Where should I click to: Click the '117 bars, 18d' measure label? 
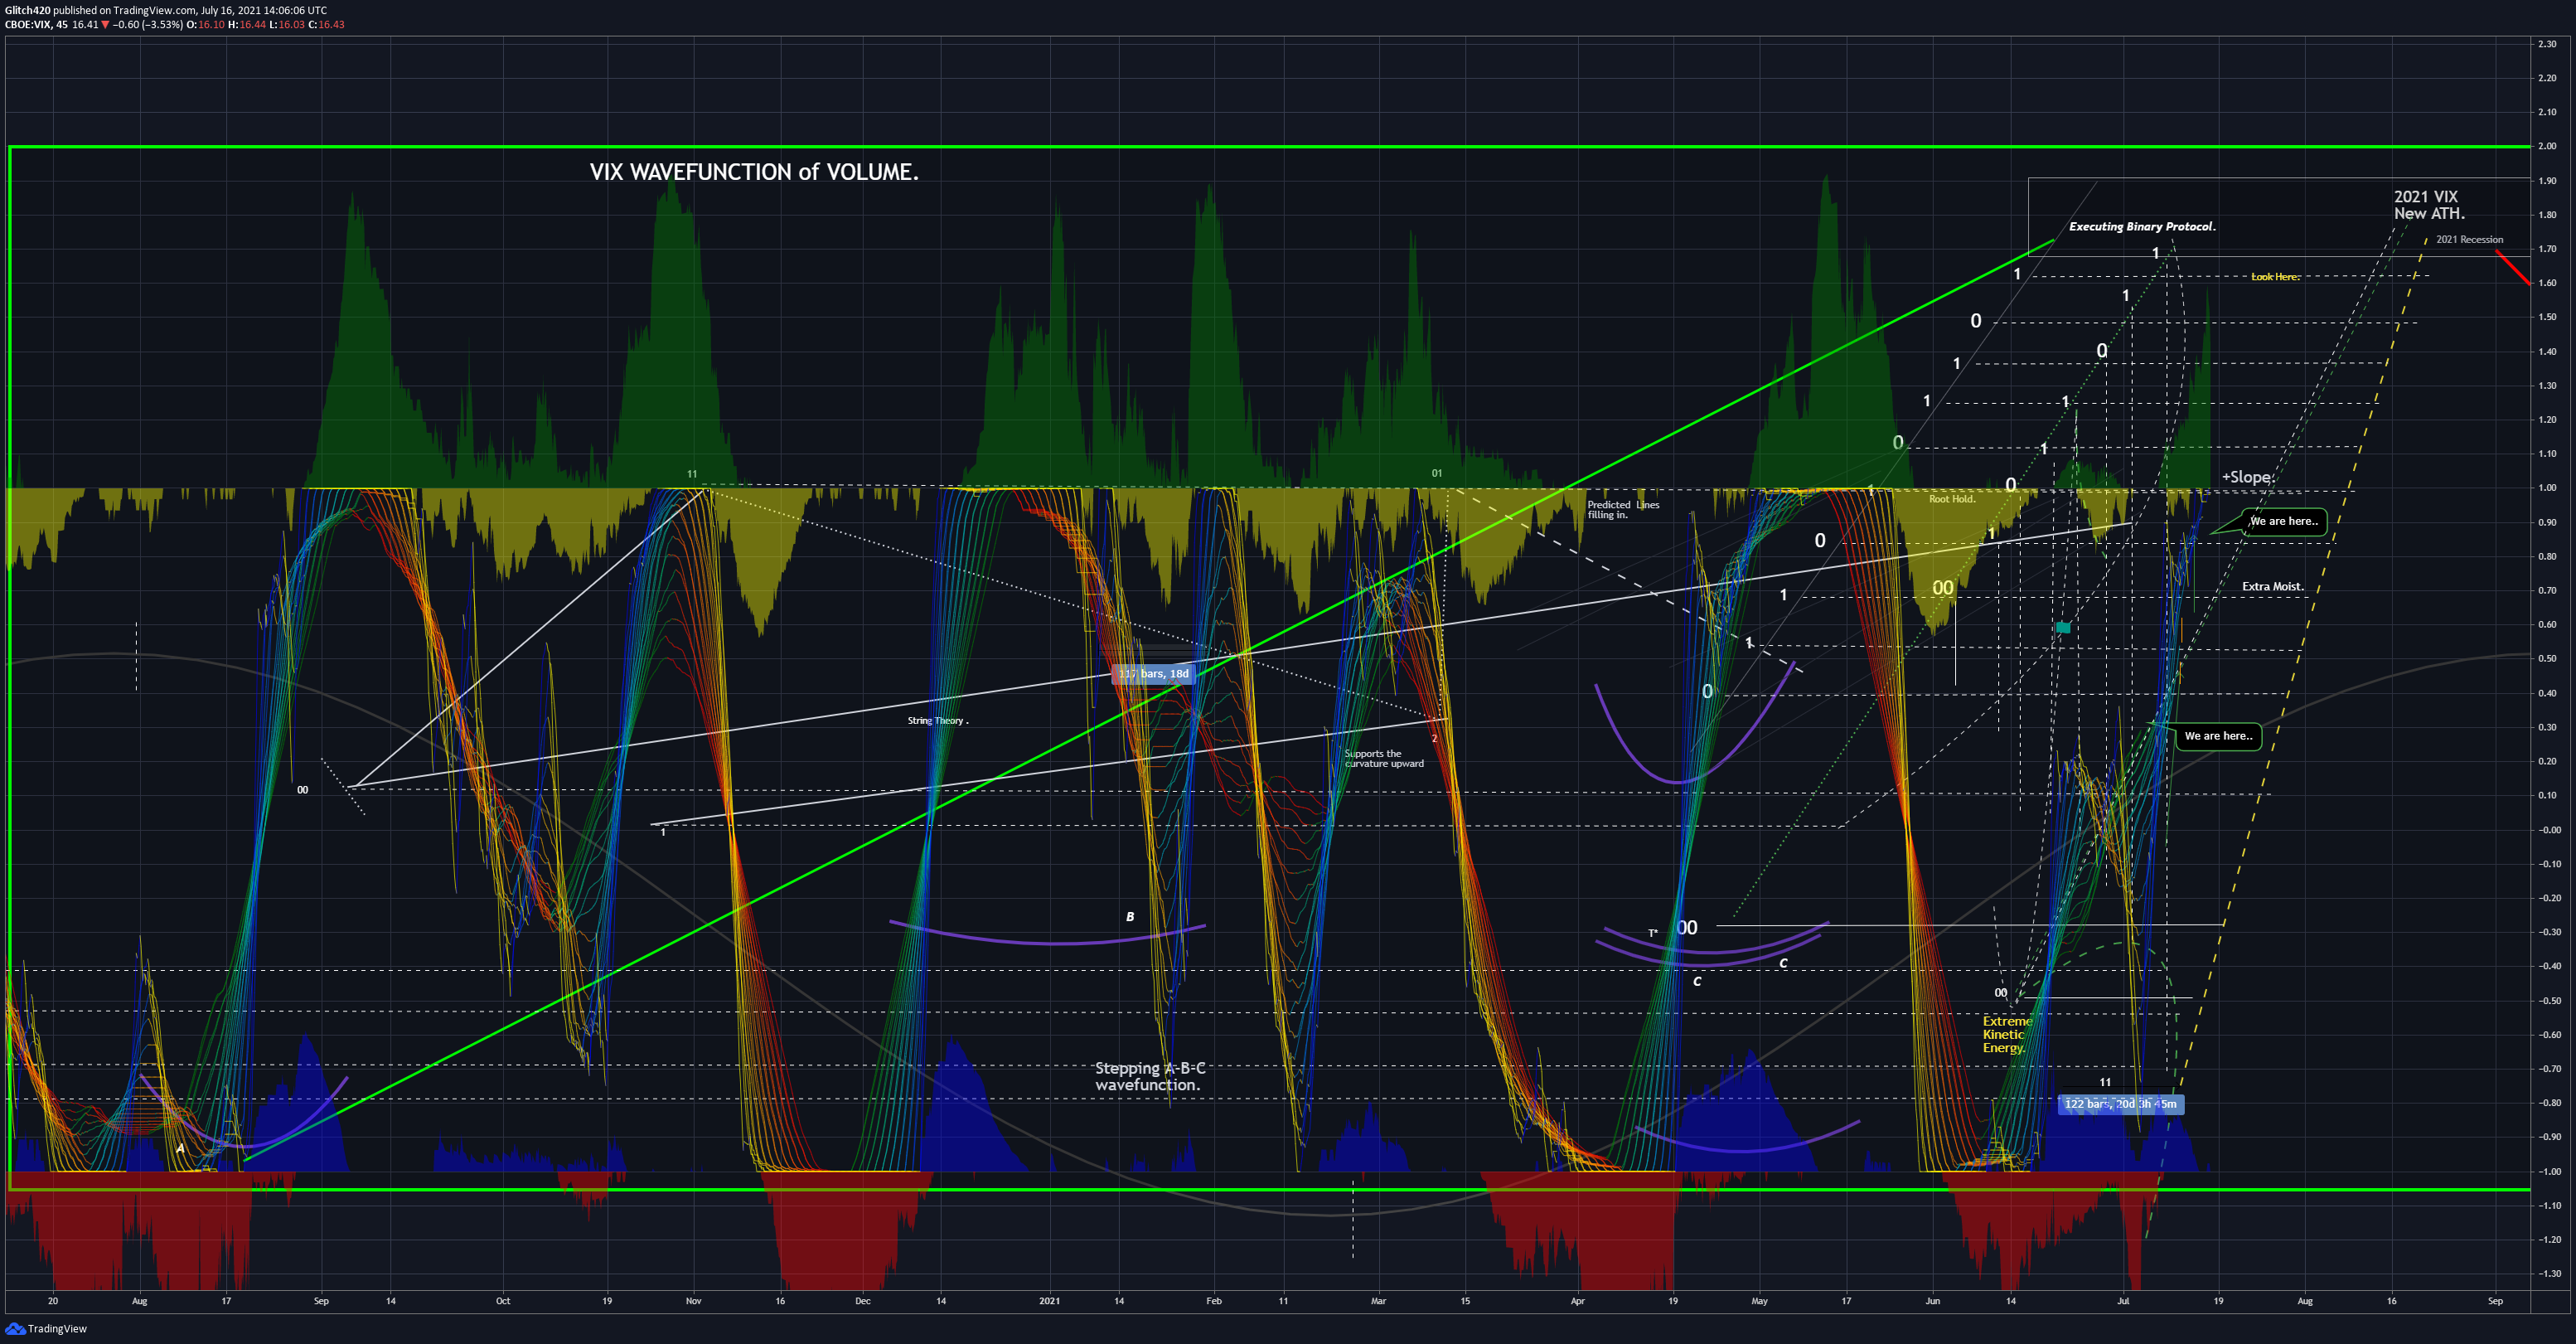point(1153,674)
